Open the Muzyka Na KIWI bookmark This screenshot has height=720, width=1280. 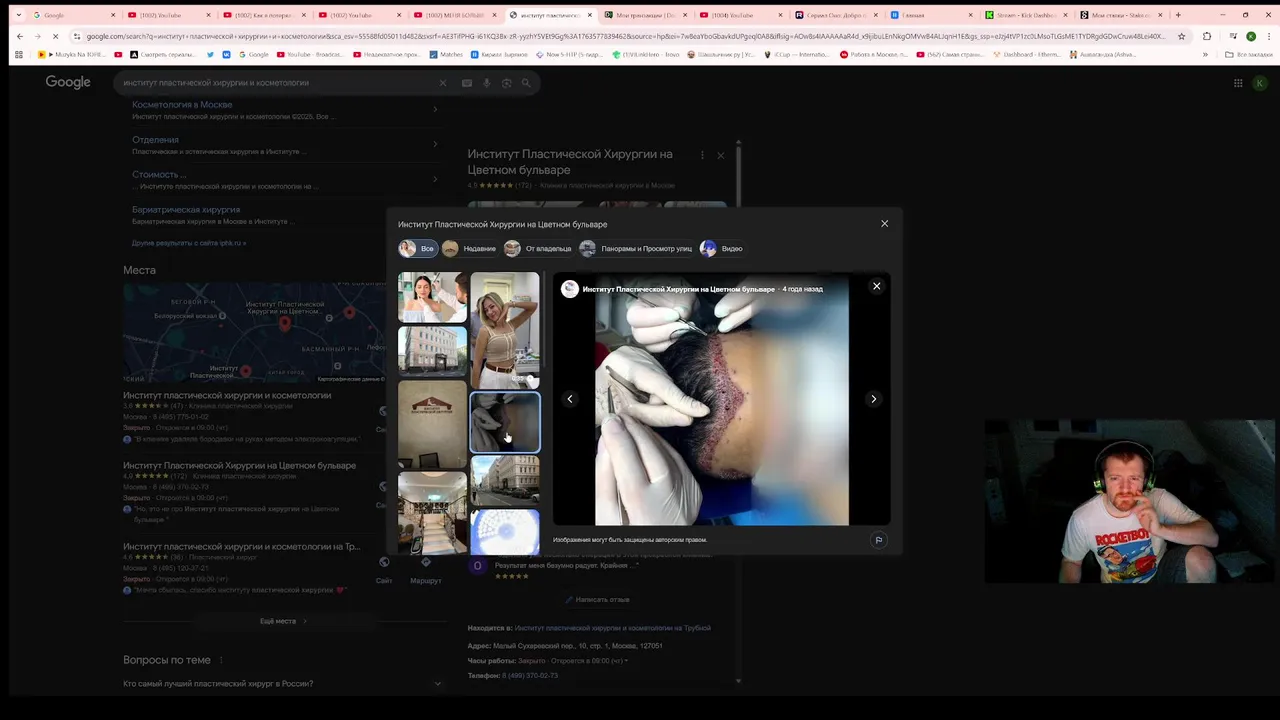click(x=72, y=54)
